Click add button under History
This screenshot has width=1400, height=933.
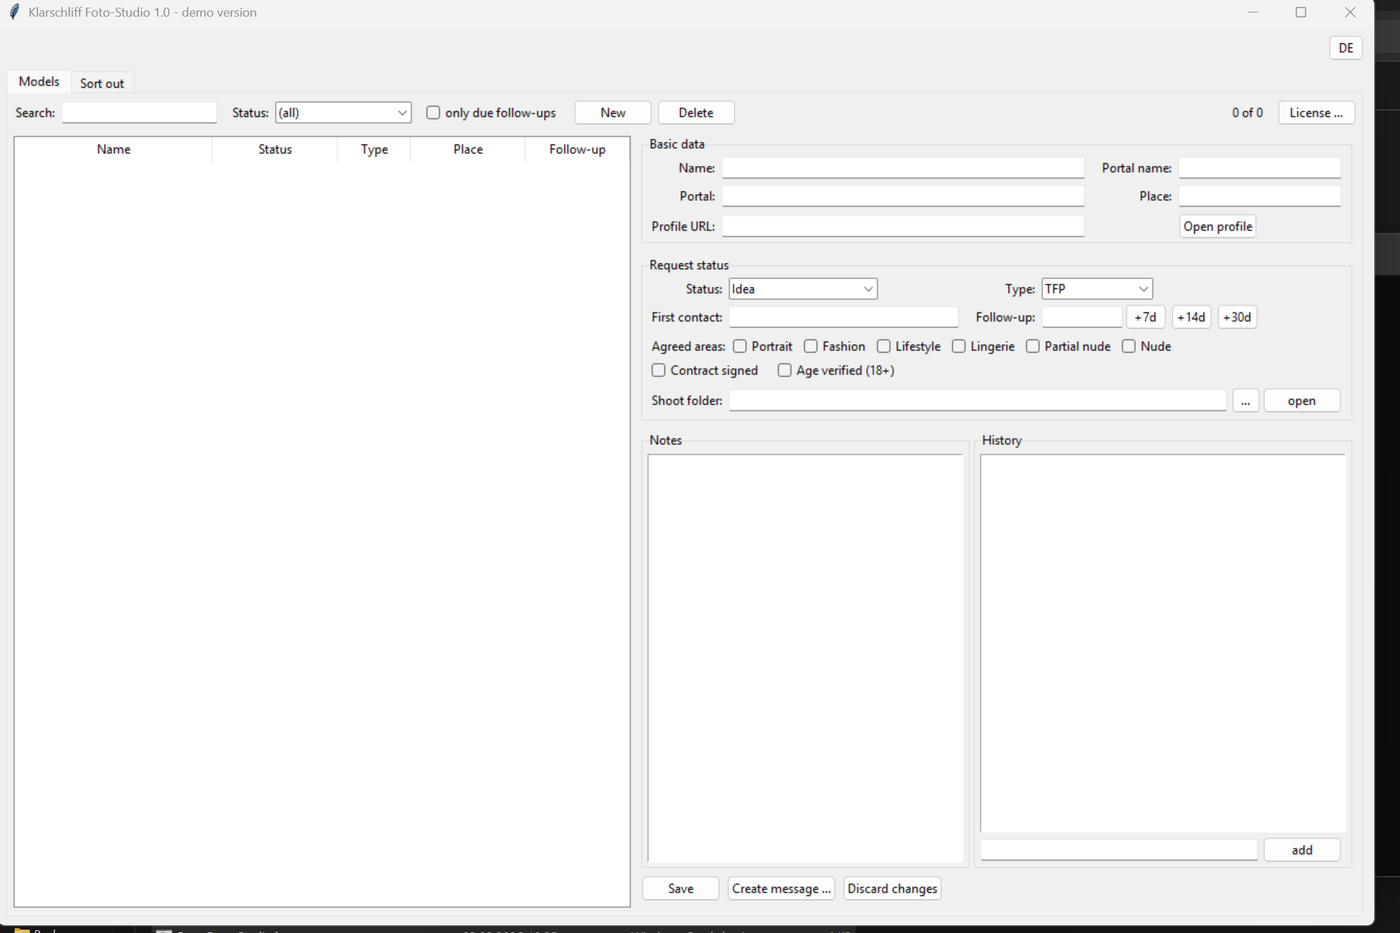[1302, 850]
